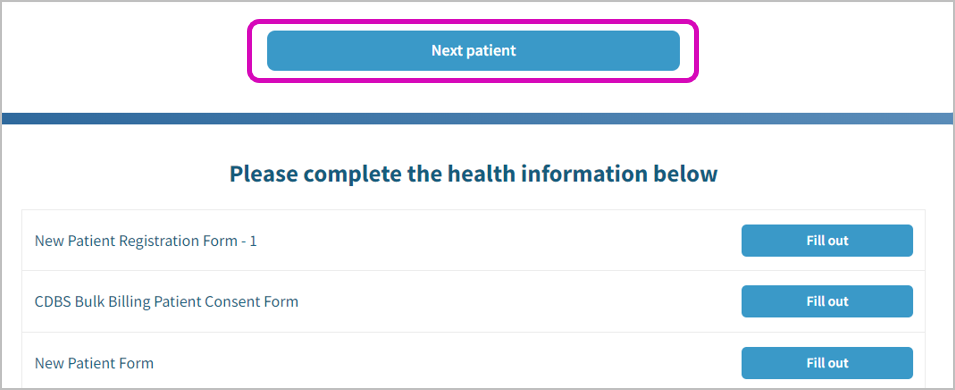Viewport: 955px width, 390px height.
Task: Select the New Patient Registration Form - 1 label
Action: pyautogui.click(x=146, y=241)
